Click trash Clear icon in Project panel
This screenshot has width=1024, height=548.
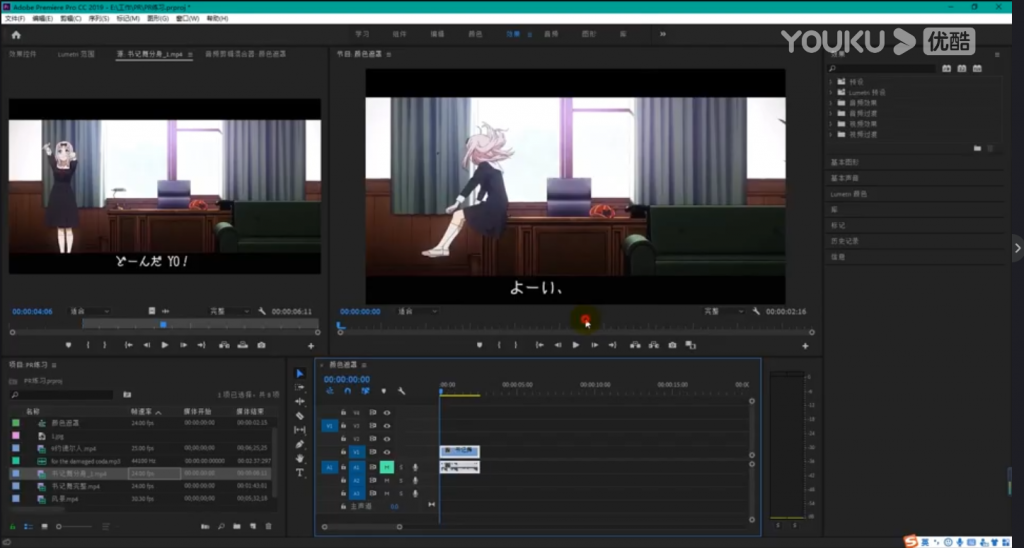click(268, 526)
